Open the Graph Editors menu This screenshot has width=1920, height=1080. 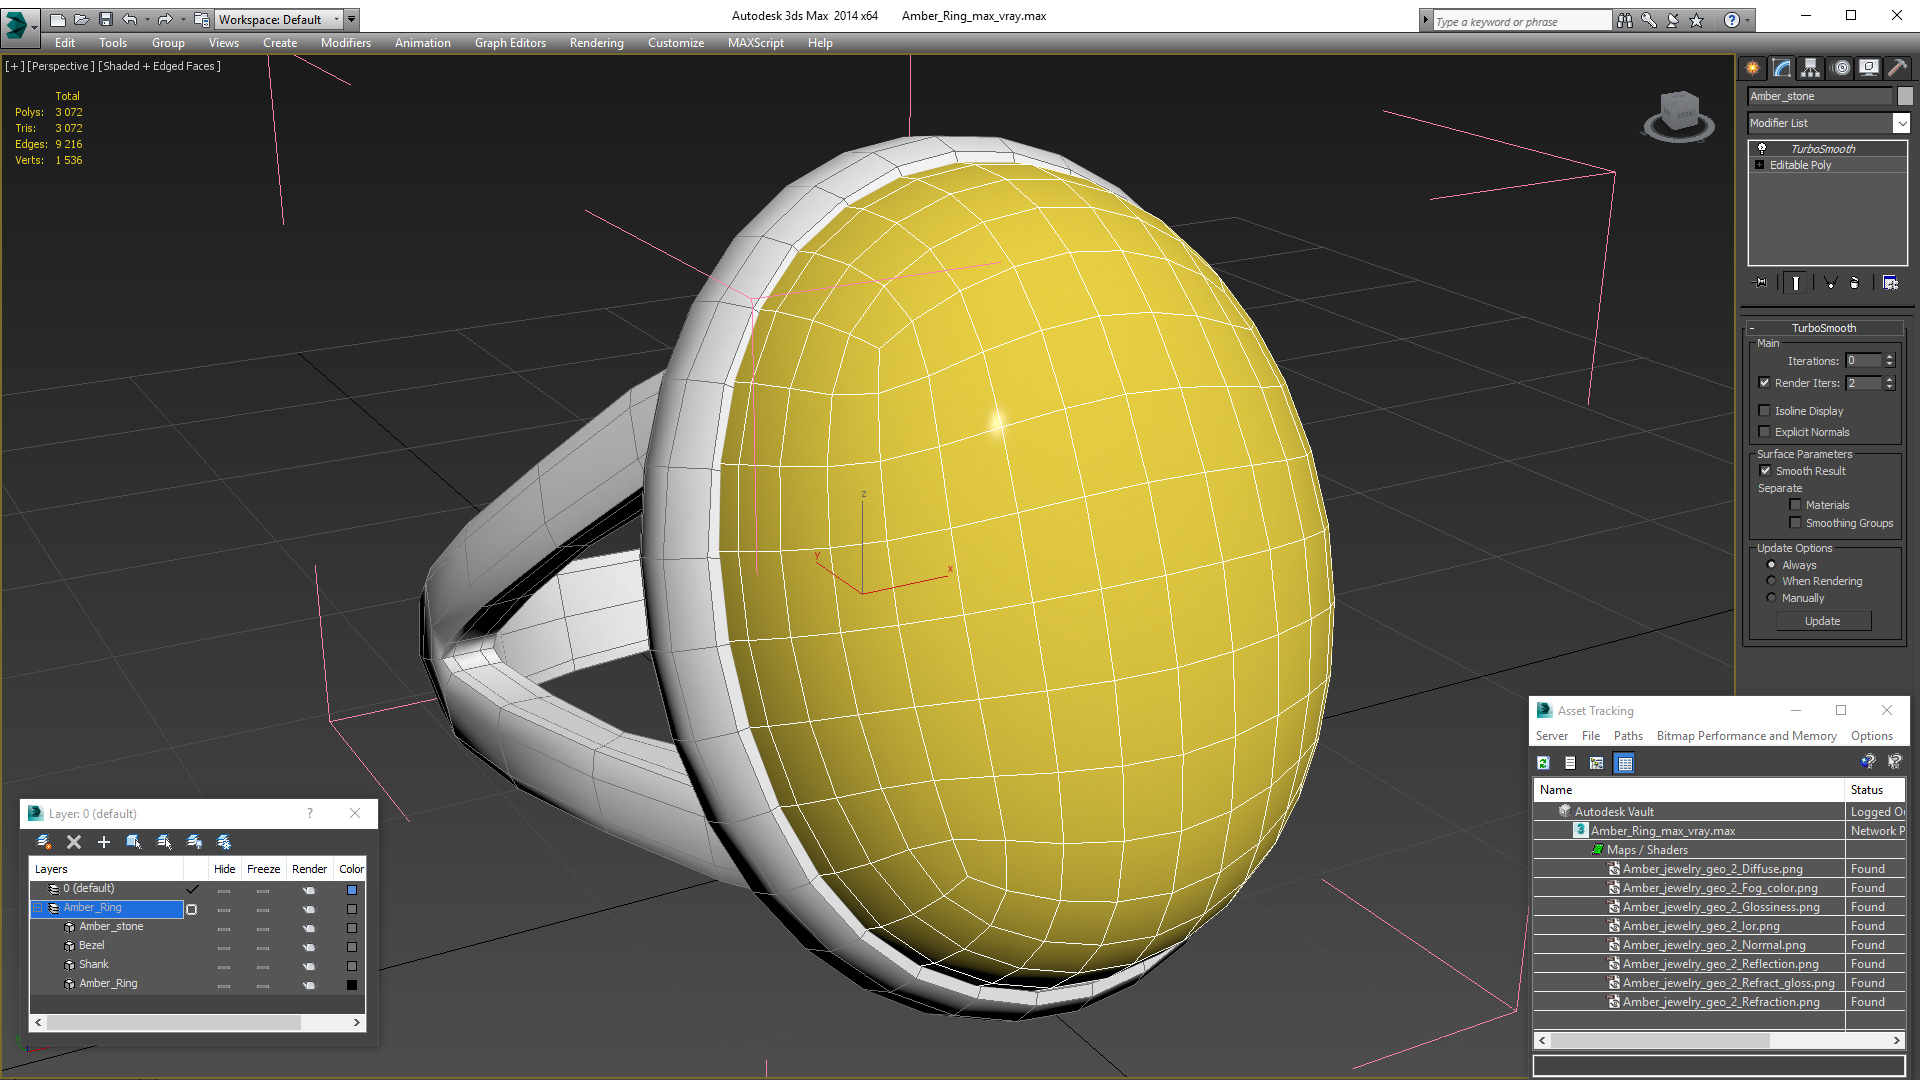pos(510,43)
